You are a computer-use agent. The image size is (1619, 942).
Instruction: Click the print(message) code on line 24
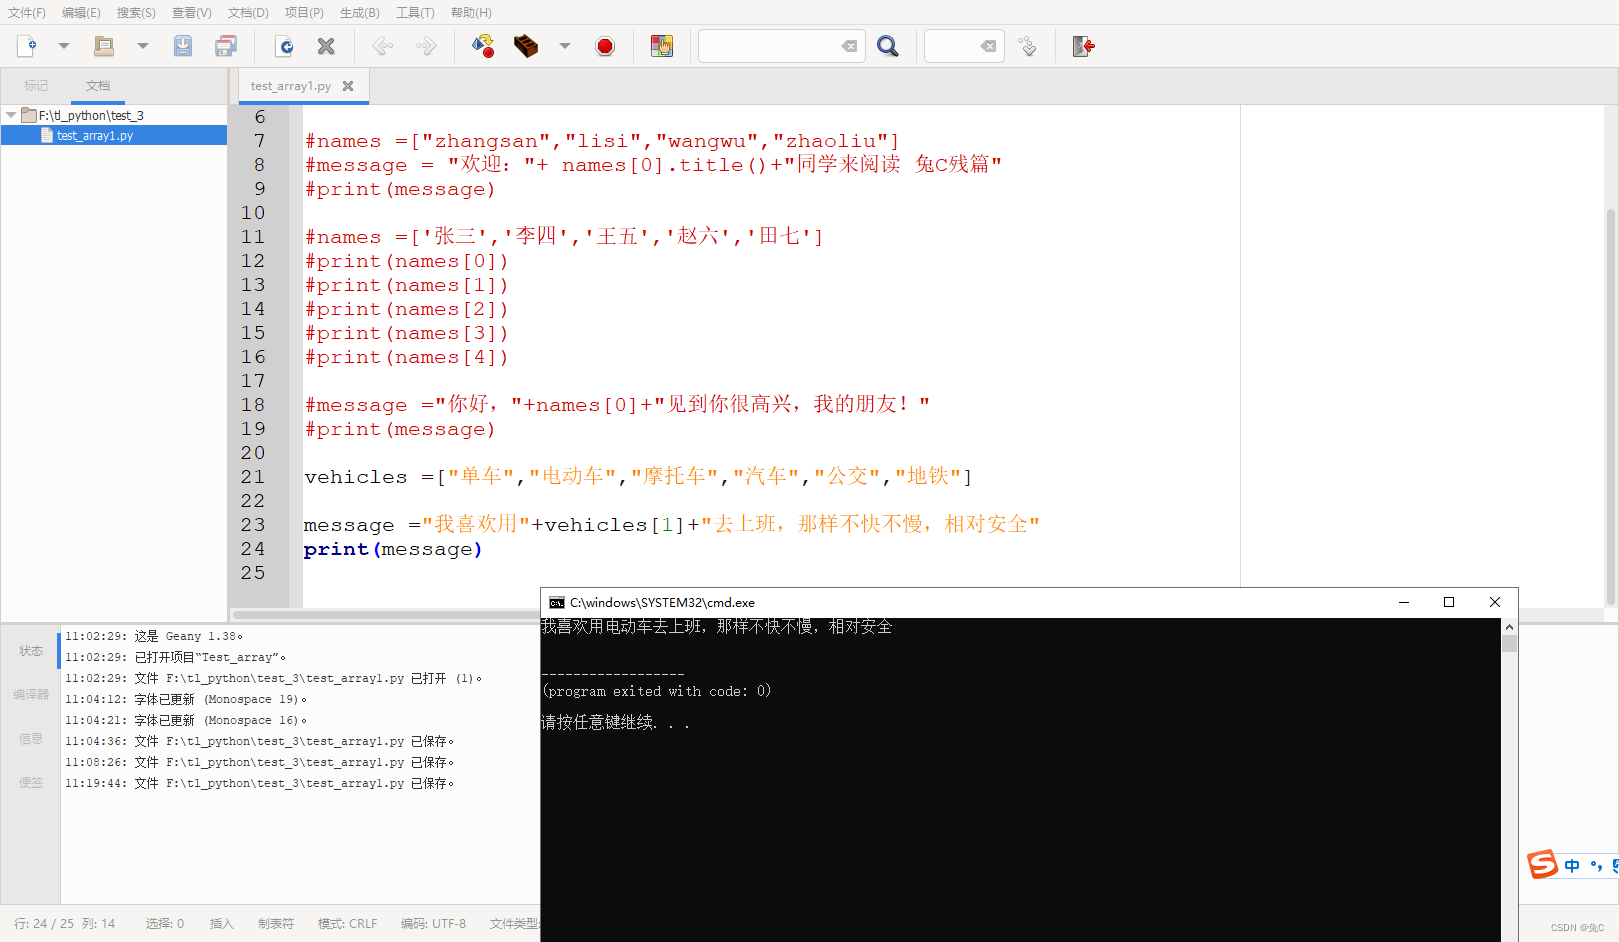click(393, 549)
